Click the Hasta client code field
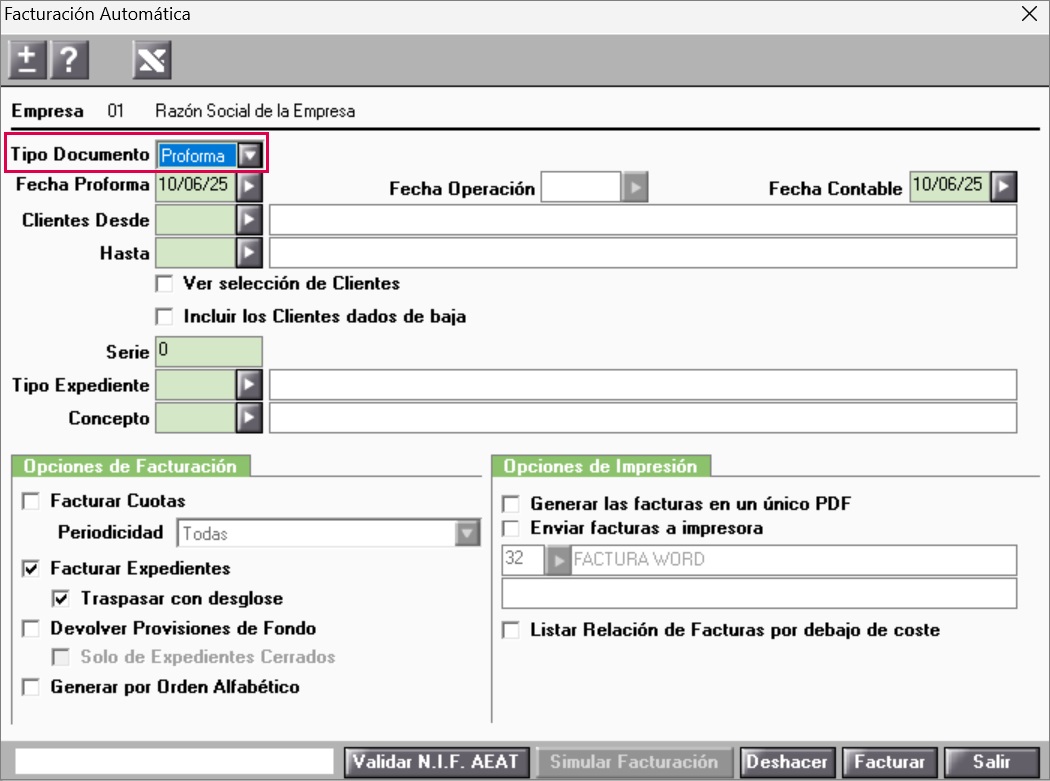Screen dimensions: 1050x781 195,253
